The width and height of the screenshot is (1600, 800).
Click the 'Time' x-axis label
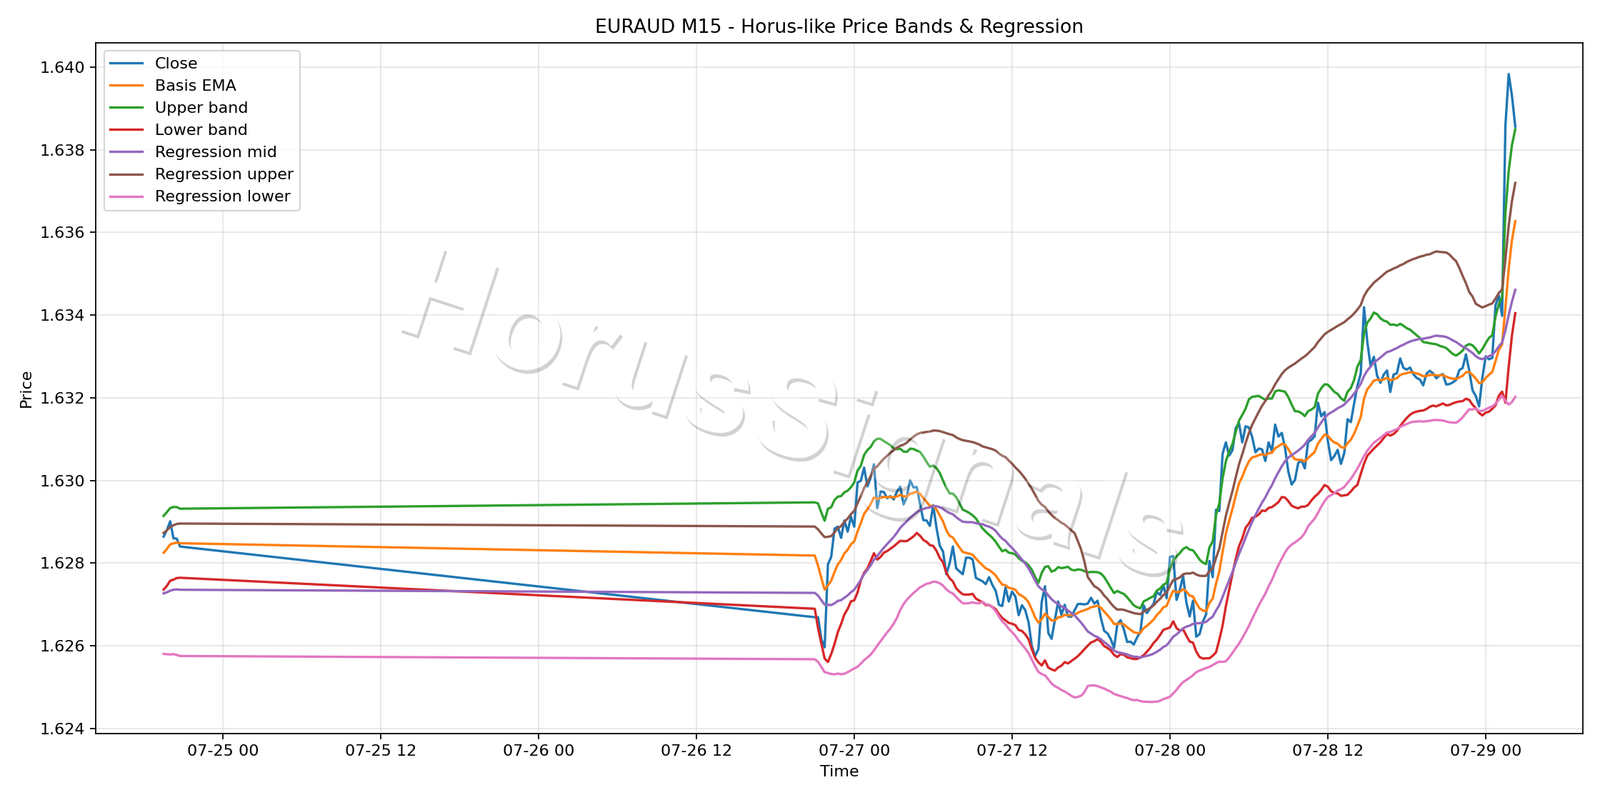[x=839, y=771]
